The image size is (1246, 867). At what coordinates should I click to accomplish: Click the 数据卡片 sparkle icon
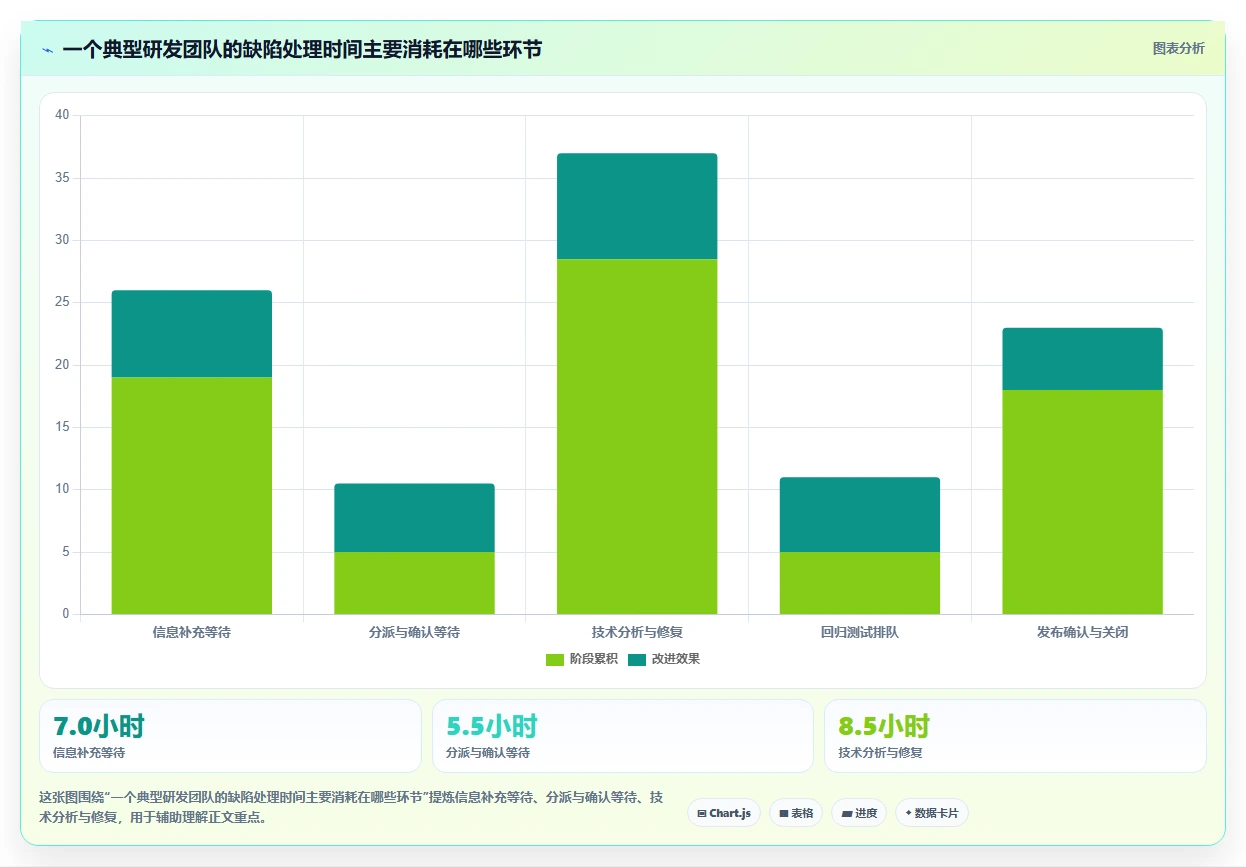tap(908, 813)
